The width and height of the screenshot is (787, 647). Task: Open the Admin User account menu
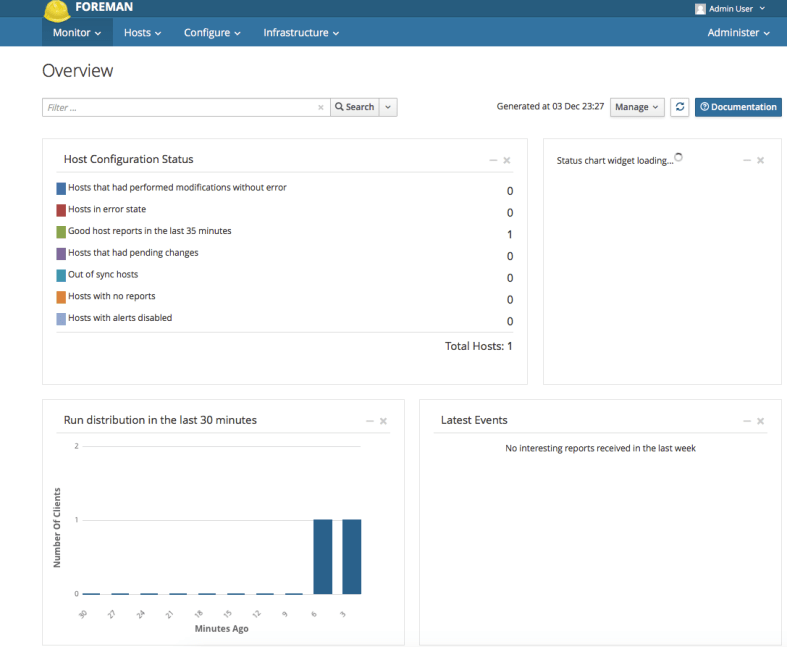(x=730, y=9)
